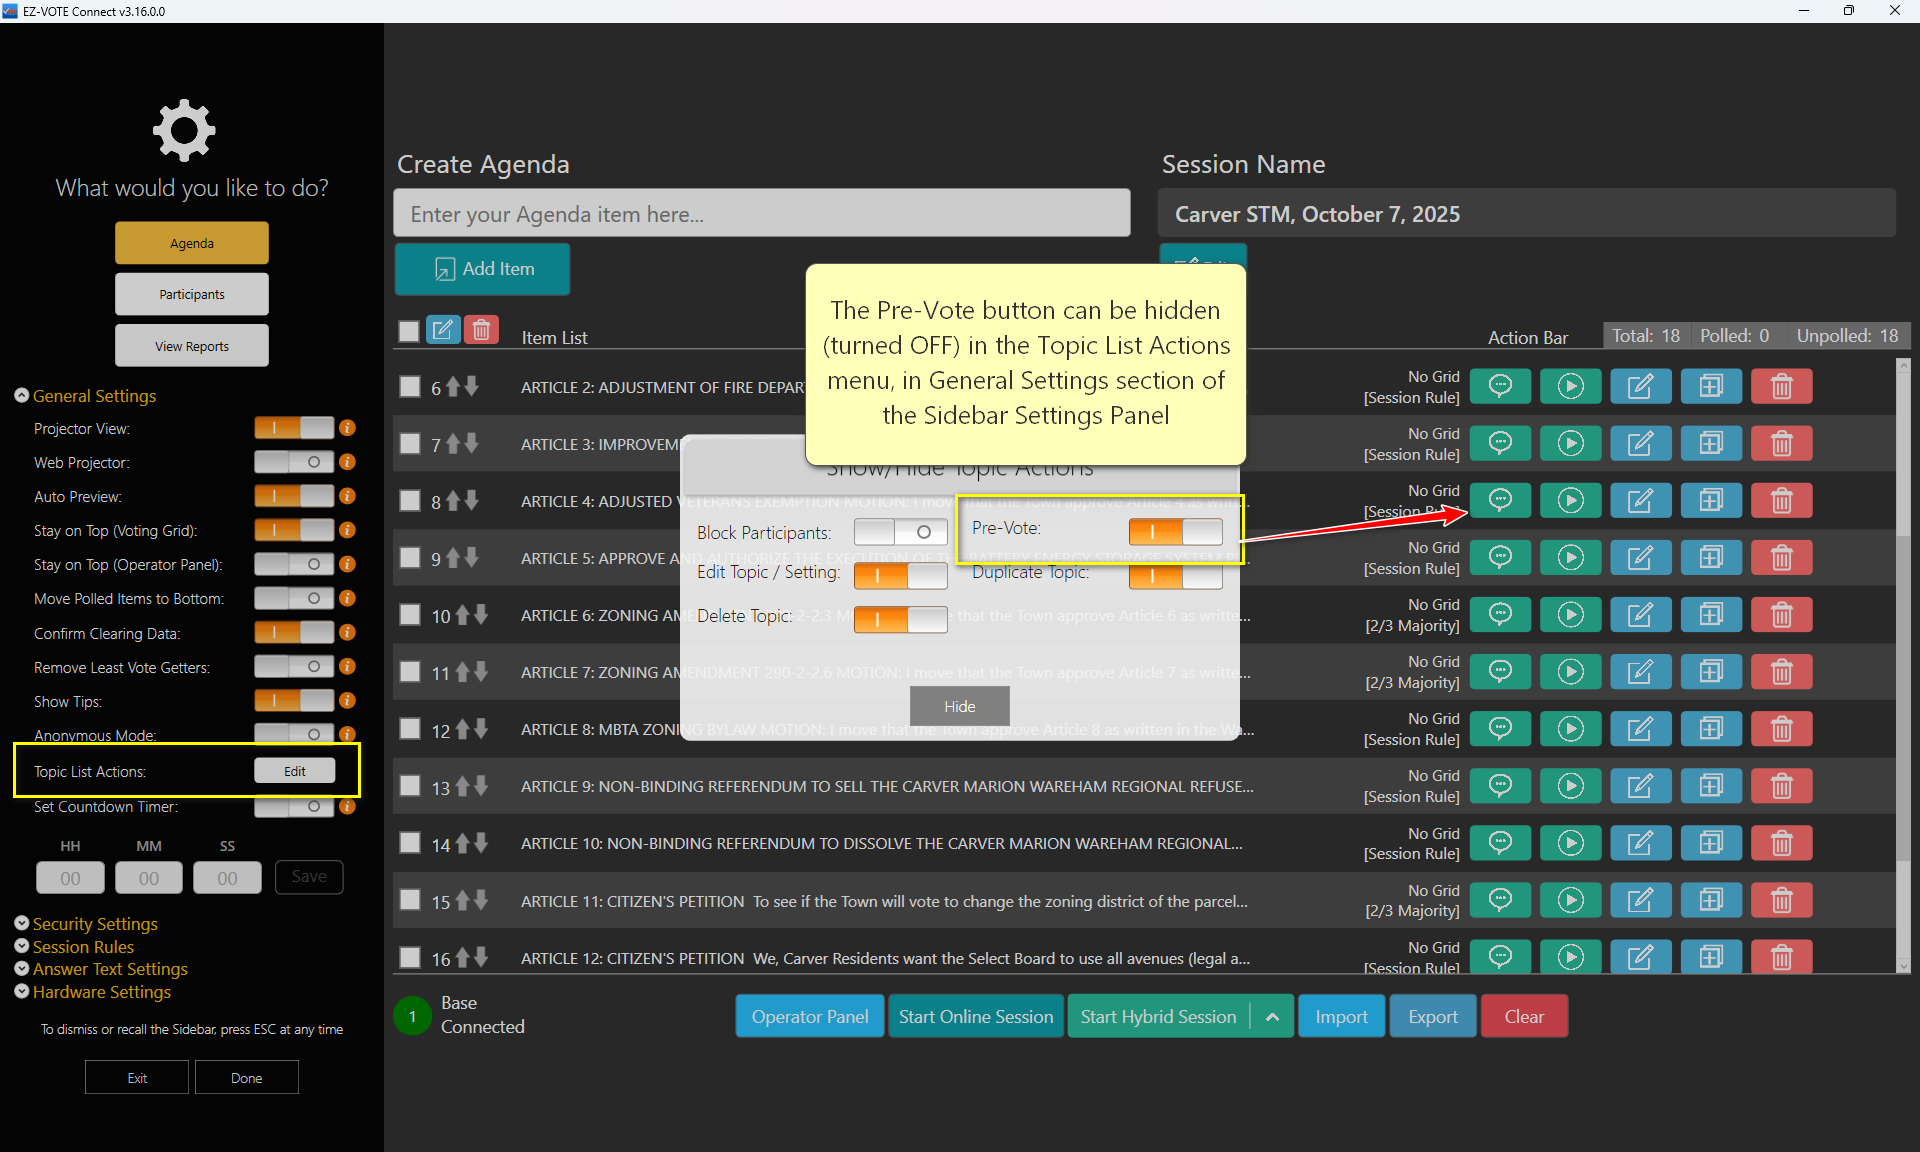1920x1152 pixels.
Task: Click the agenda item text input field
Action: (762, 214)
